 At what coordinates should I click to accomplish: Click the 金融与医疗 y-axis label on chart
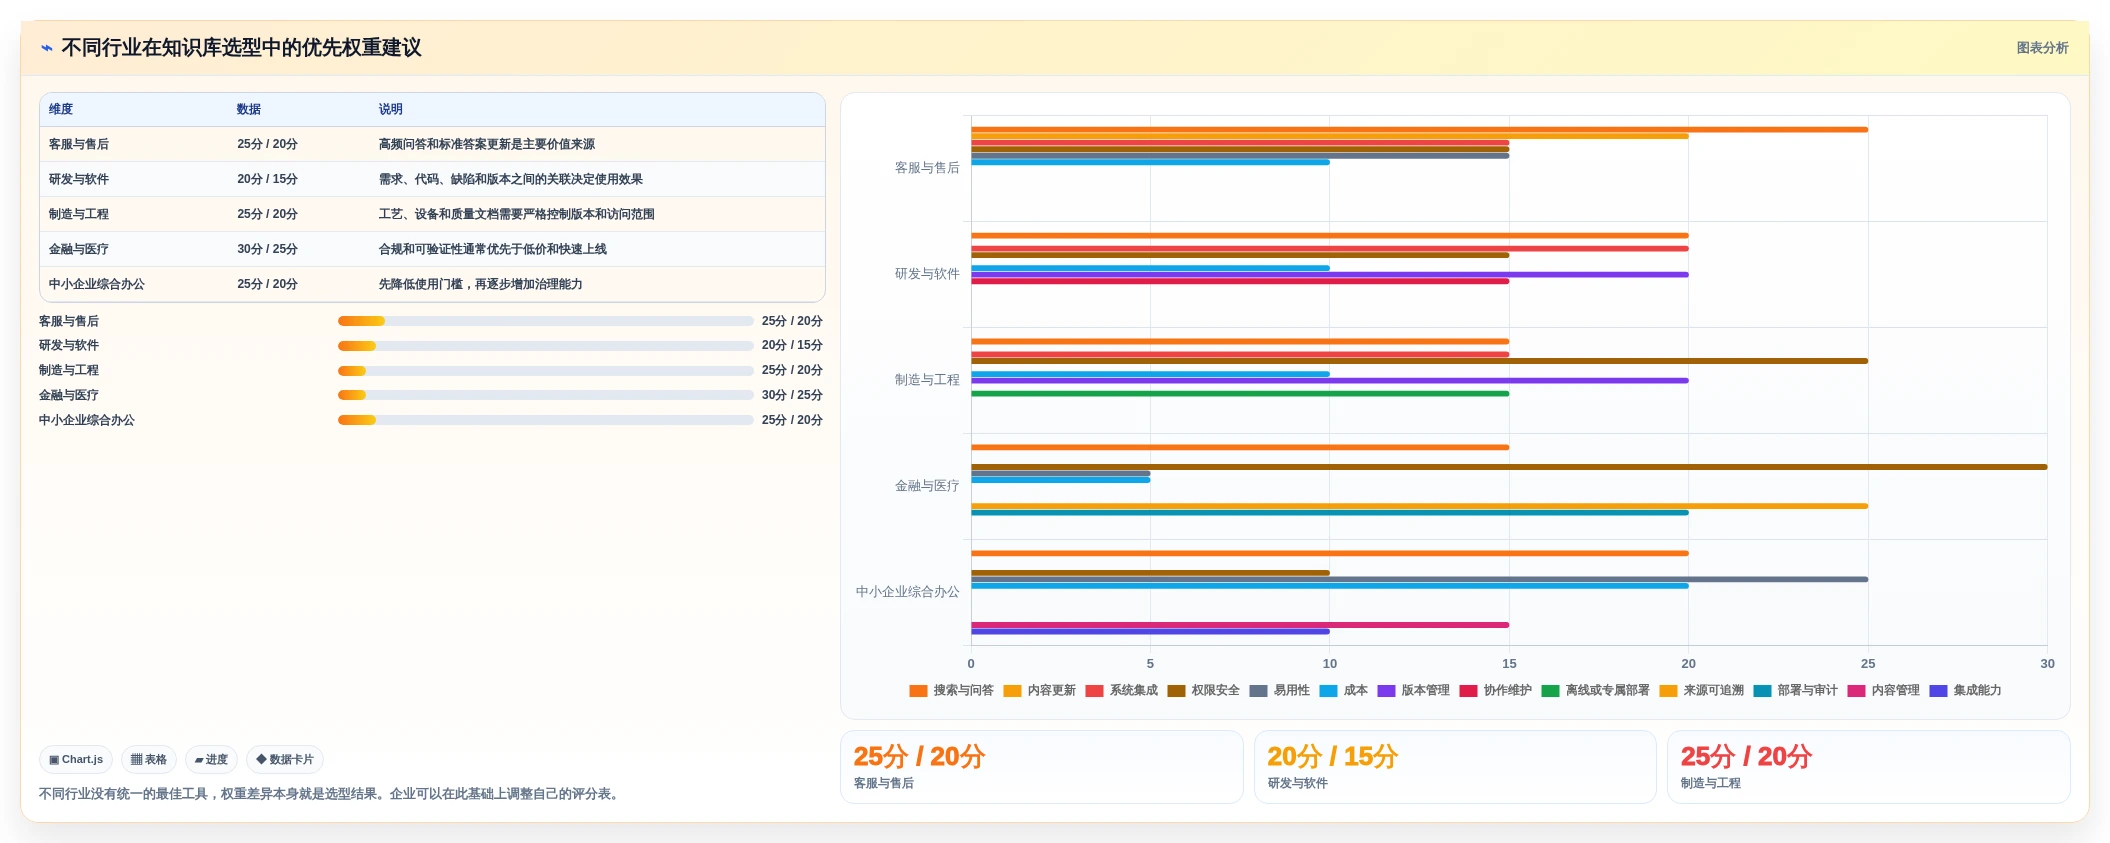tap(927, 486)
